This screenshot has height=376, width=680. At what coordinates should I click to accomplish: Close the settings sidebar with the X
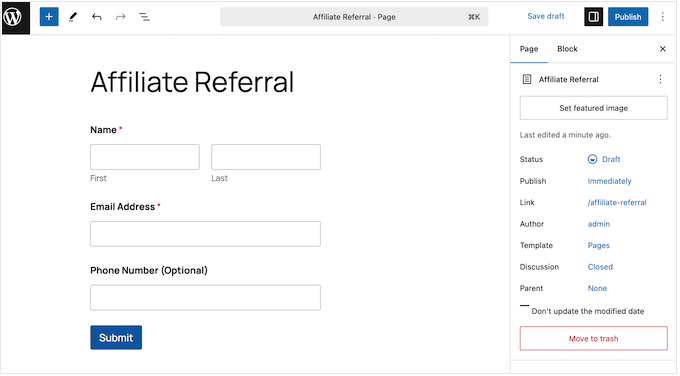662,49
